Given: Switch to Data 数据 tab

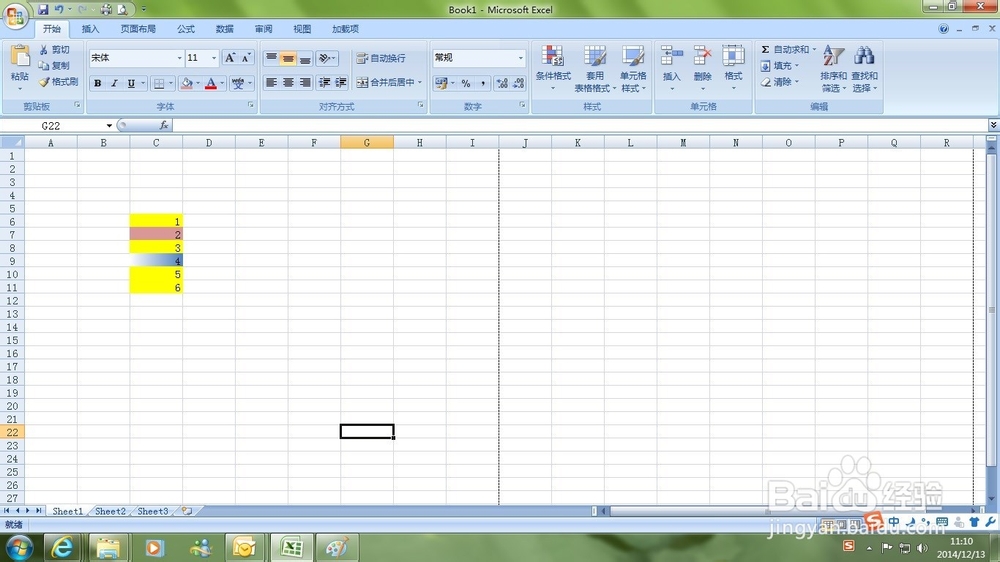Looking at the screenshot, I should pos(224,29).
